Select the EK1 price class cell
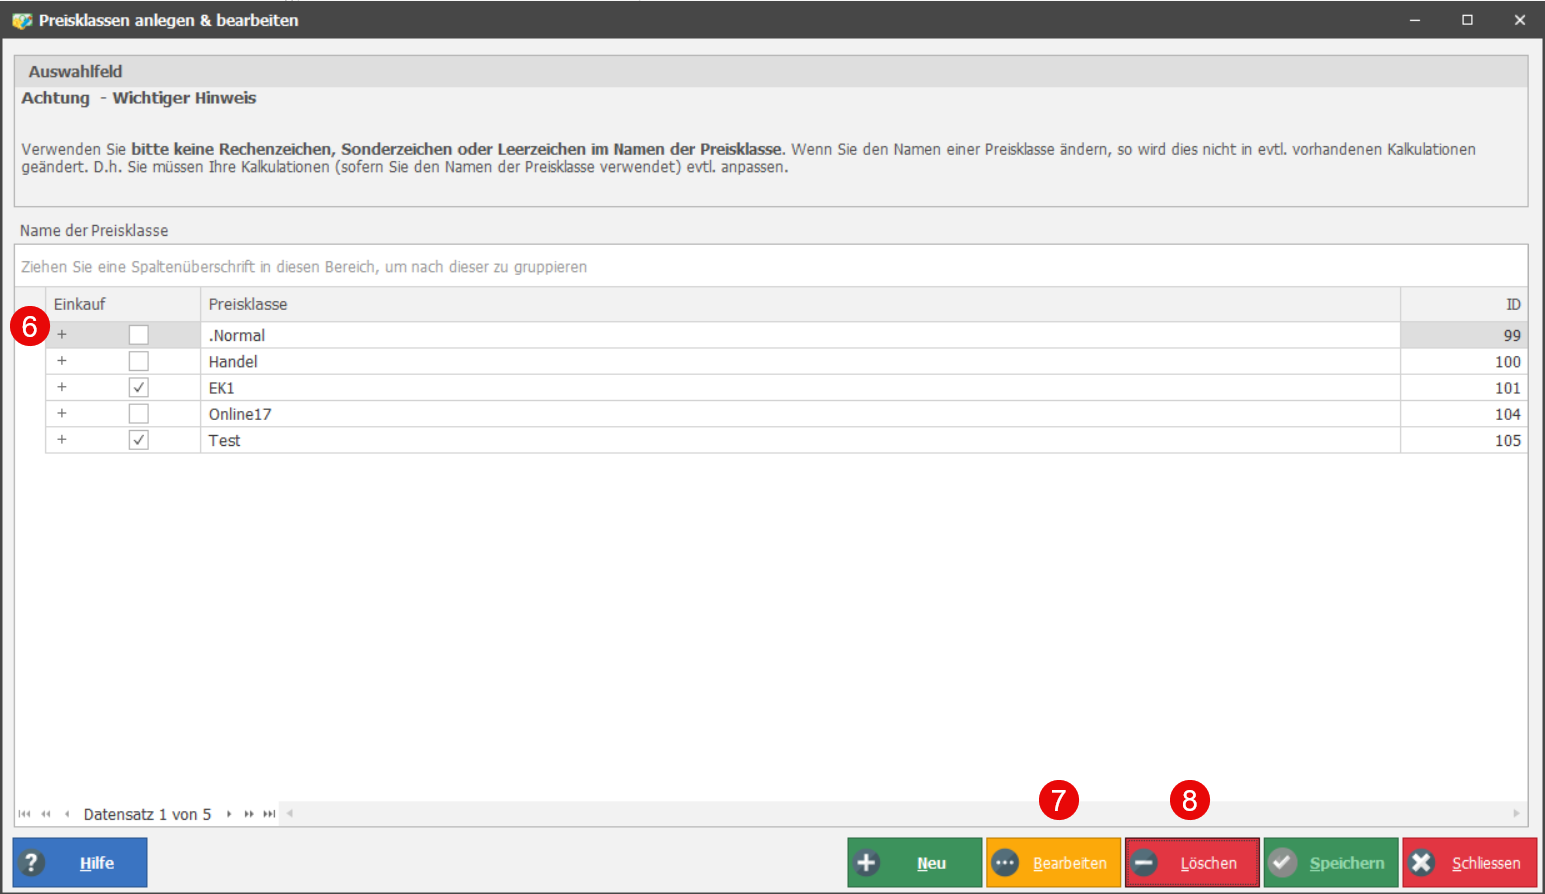Image resolution: width=1545 pixels, height=894 pixels. coord(800,388)
